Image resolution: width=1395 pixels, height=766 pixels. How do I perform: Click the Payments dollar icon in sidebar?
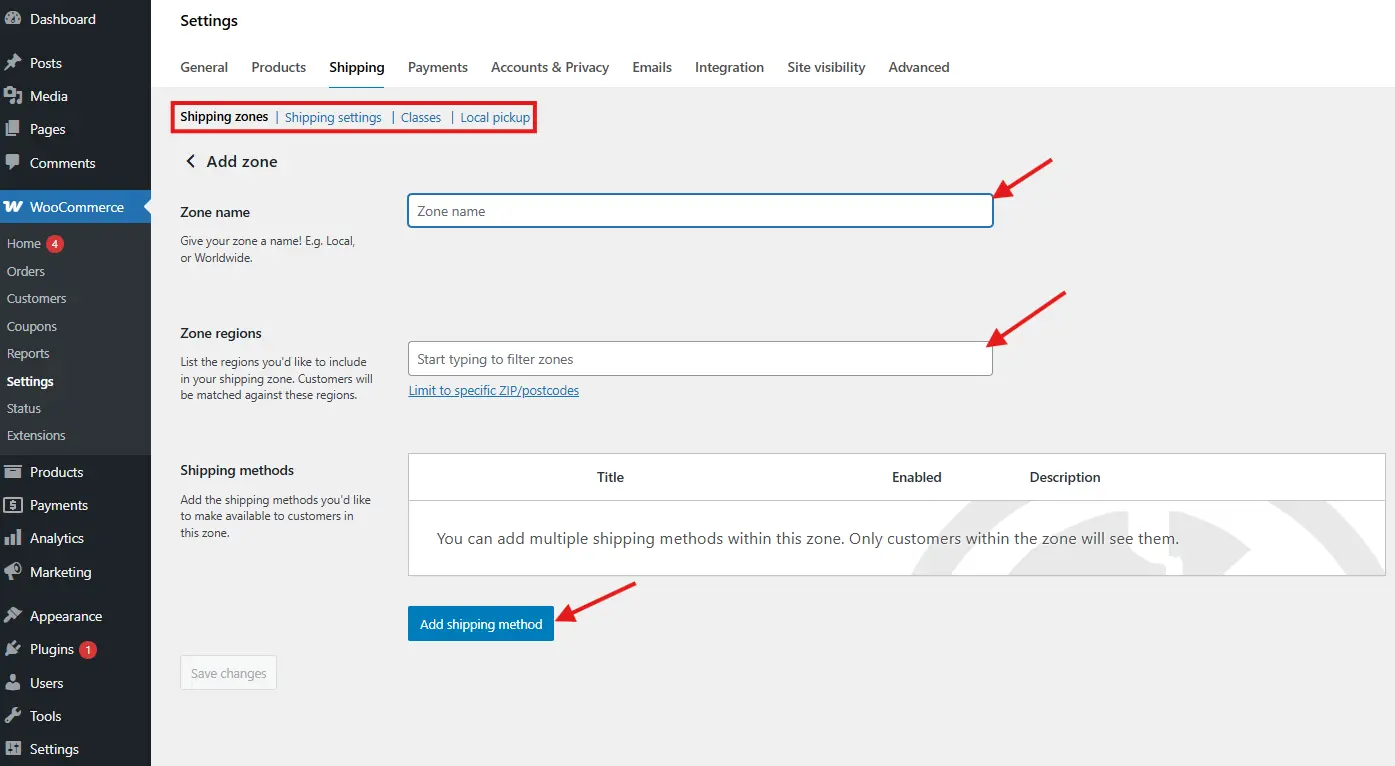[x=13, y=505]
